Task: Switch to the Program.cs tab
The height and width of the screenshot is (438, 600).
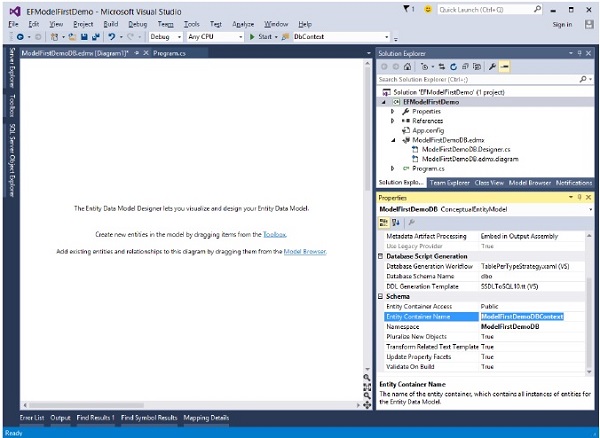Action: pos(169,53)
